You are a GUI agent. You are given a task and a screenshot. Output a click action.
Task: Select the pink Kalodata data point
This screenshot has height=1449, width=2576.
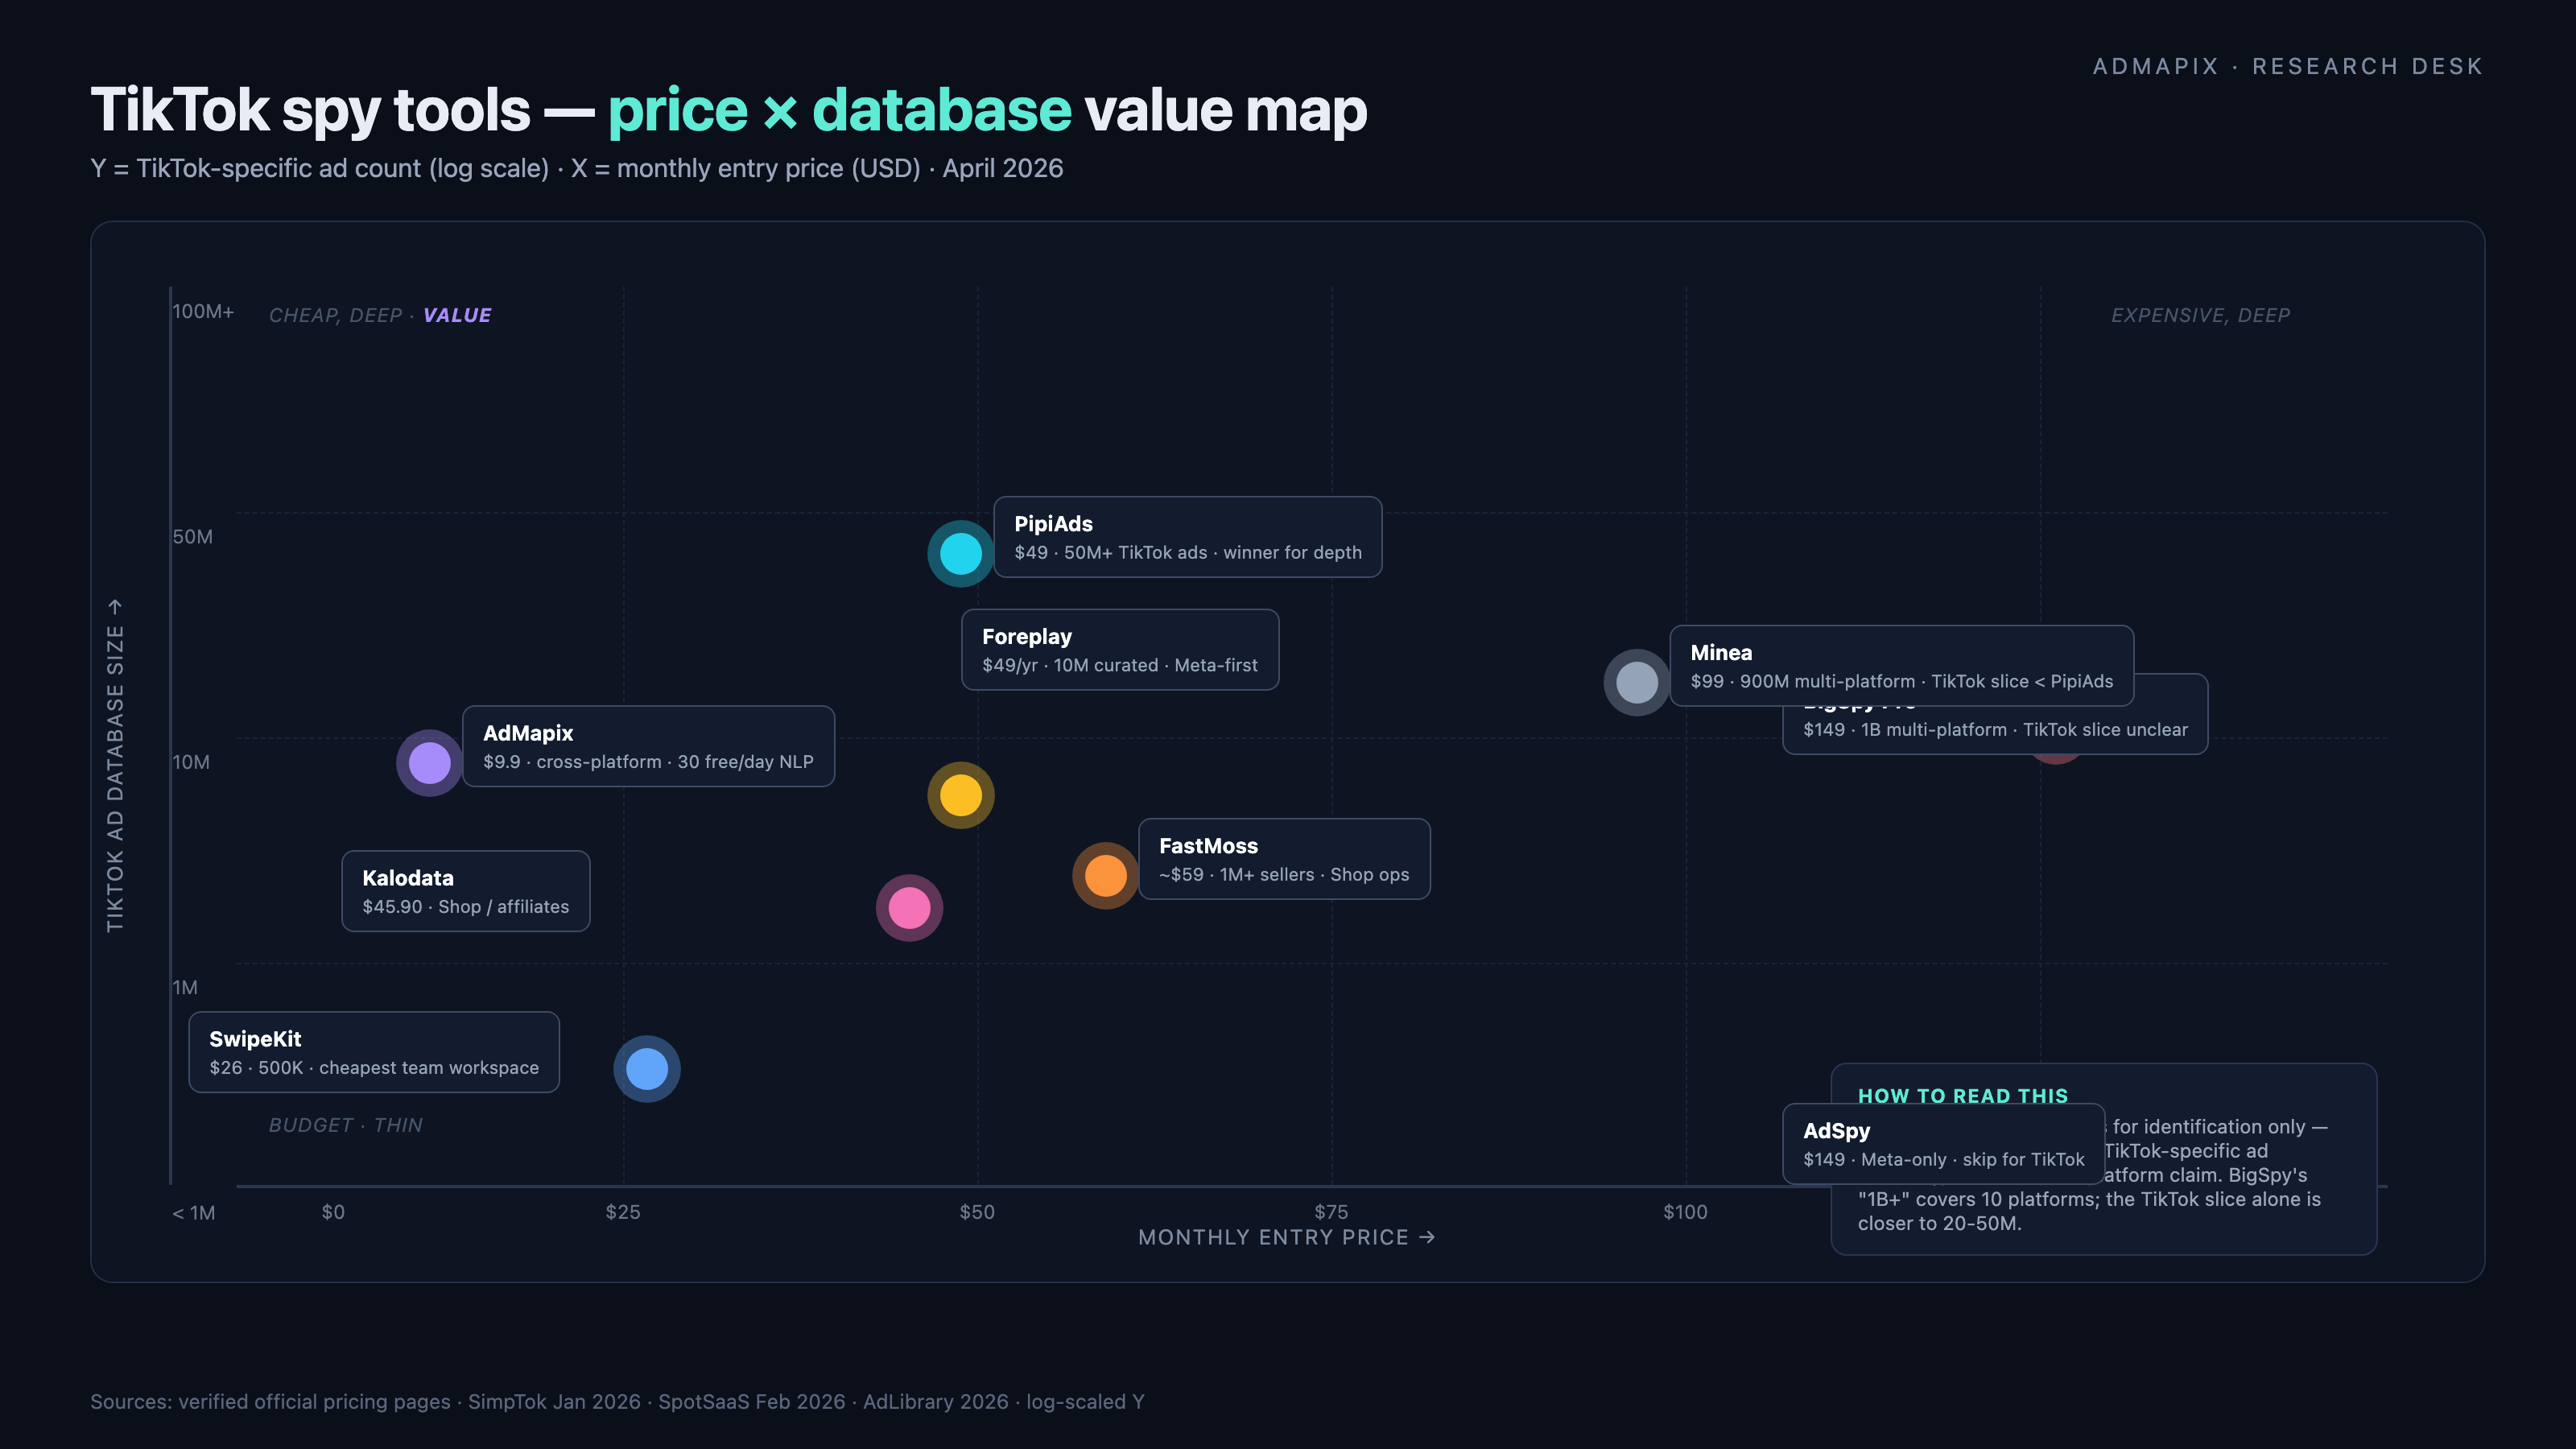(909, 908)
